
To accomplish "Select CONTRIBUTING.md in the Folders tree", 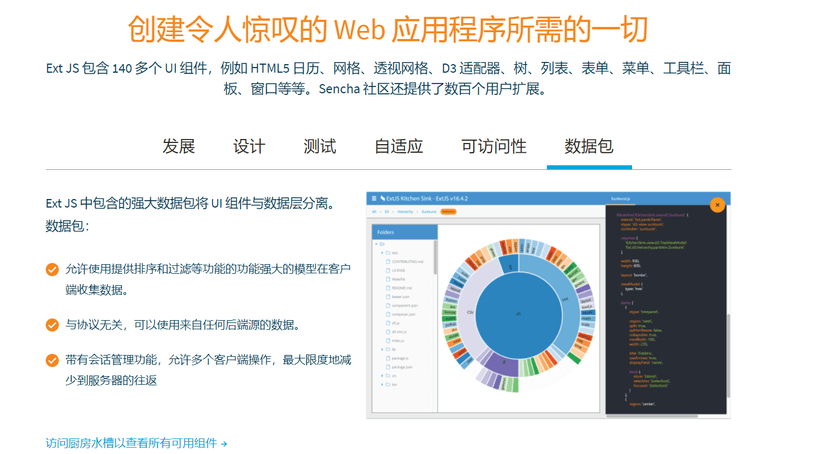I will (x=407, y=261).
